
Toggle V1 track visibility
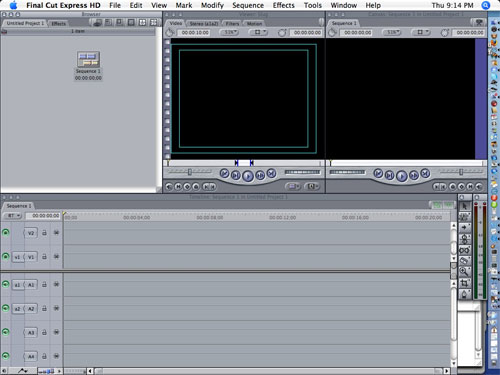(6, 256)
